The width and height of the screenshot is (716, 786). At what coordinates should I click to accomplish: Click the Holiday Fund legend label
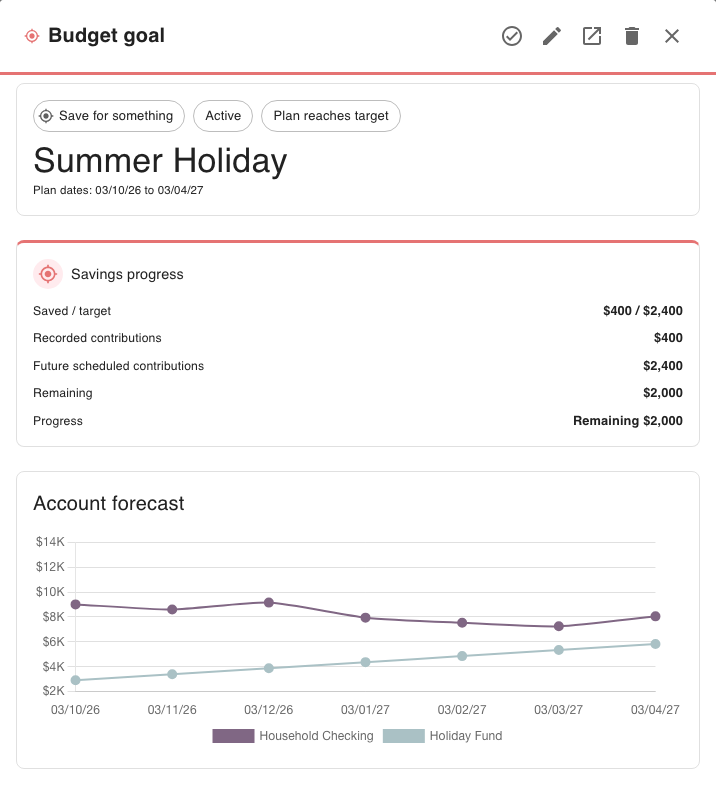(466, 736)
